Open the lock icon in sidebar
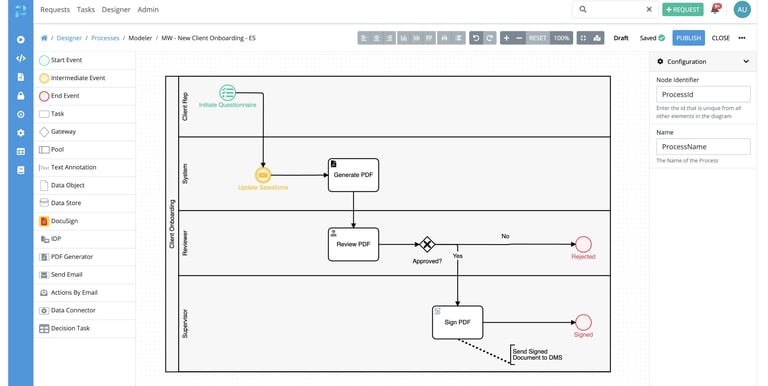 point(21,96)
